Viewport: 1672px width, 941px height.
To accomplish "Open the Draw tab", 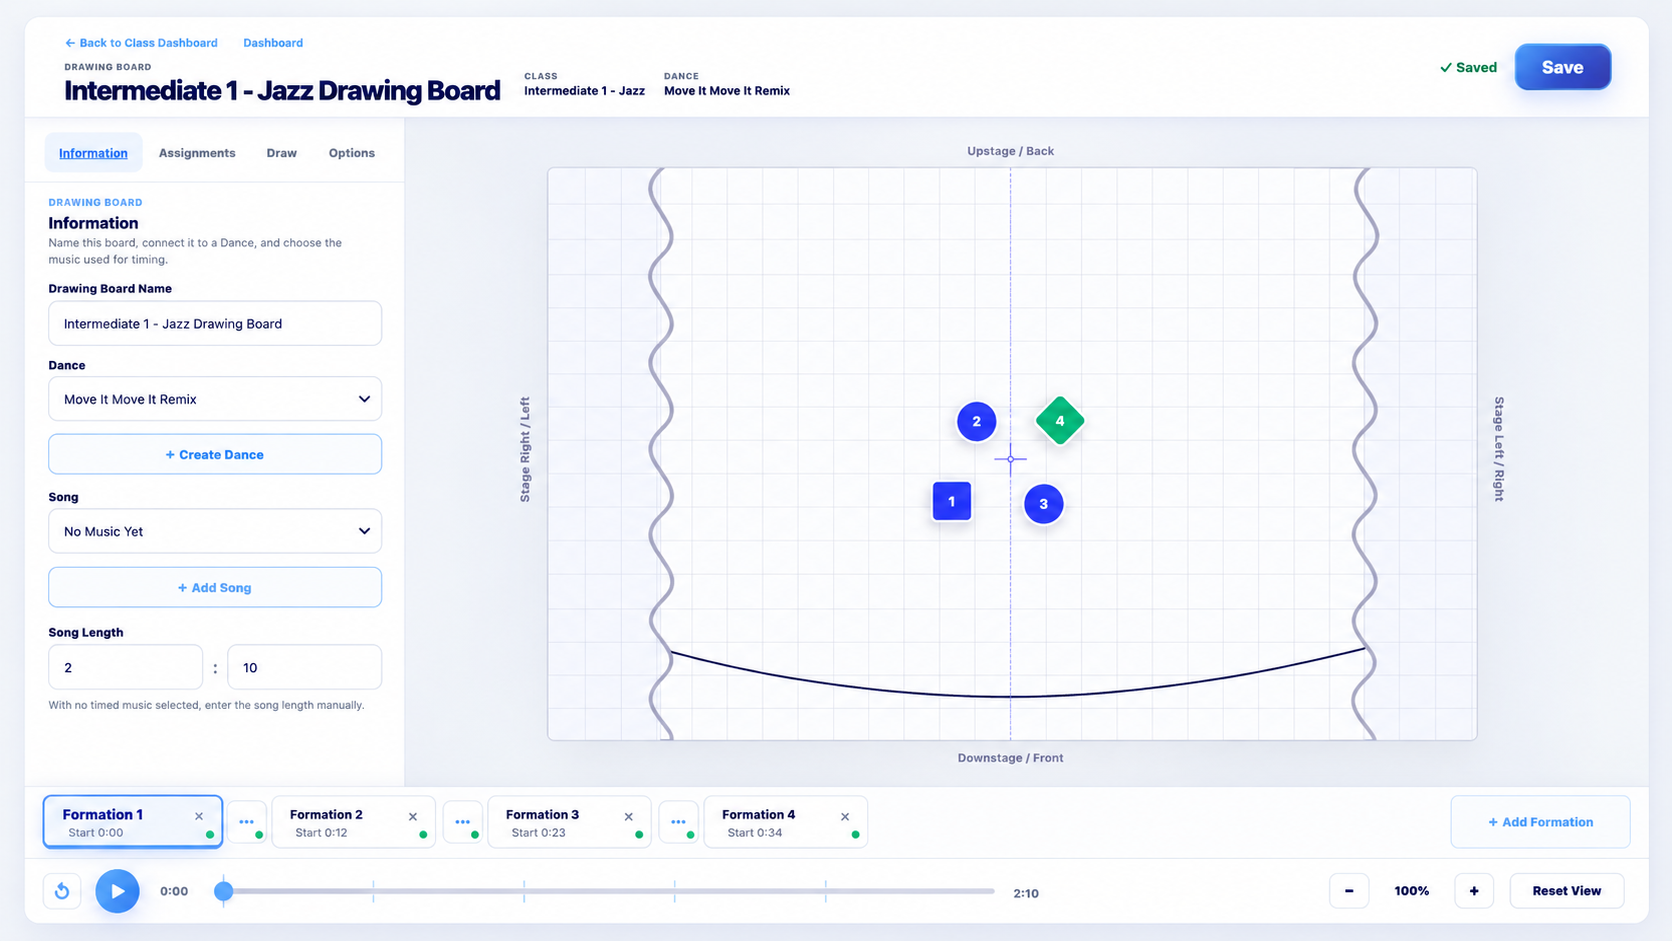I will tap(282, 153).
